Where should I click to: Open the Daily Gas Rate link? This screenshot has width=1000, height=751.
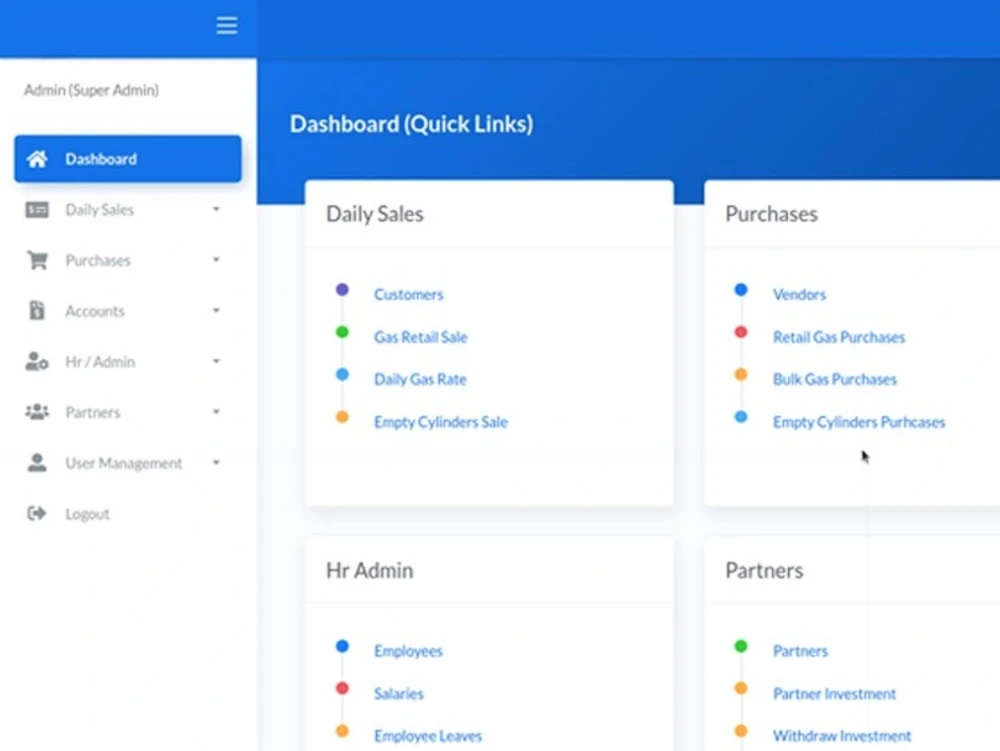coord(420,379)
